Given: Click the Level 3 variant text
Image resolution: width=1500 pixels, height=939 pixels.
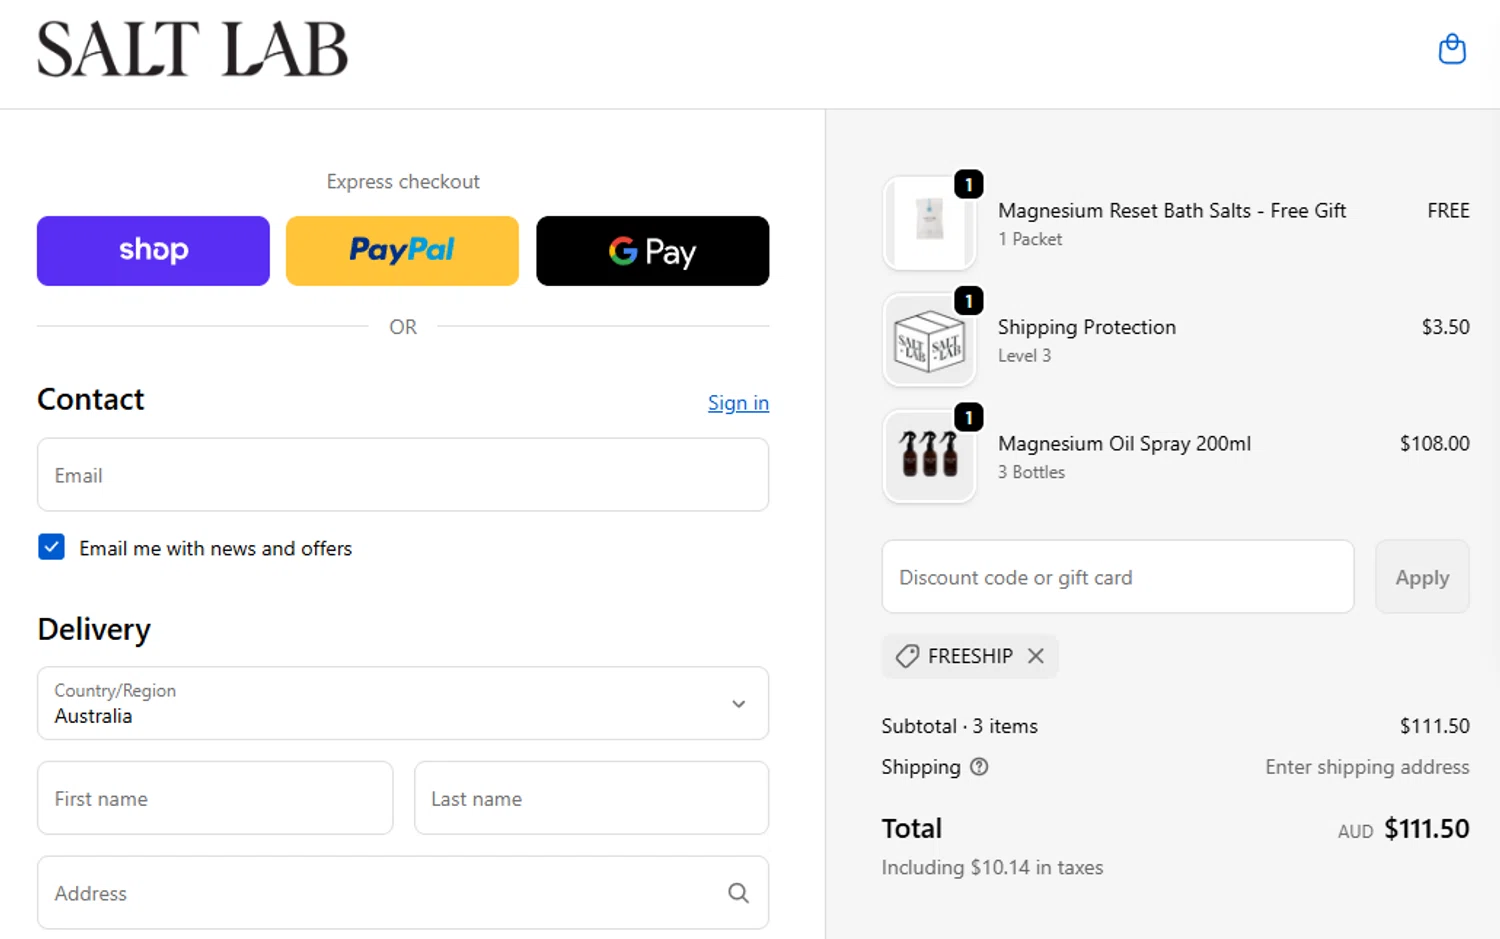Looking at the screenshot, I should click(x=1024, y=355).
